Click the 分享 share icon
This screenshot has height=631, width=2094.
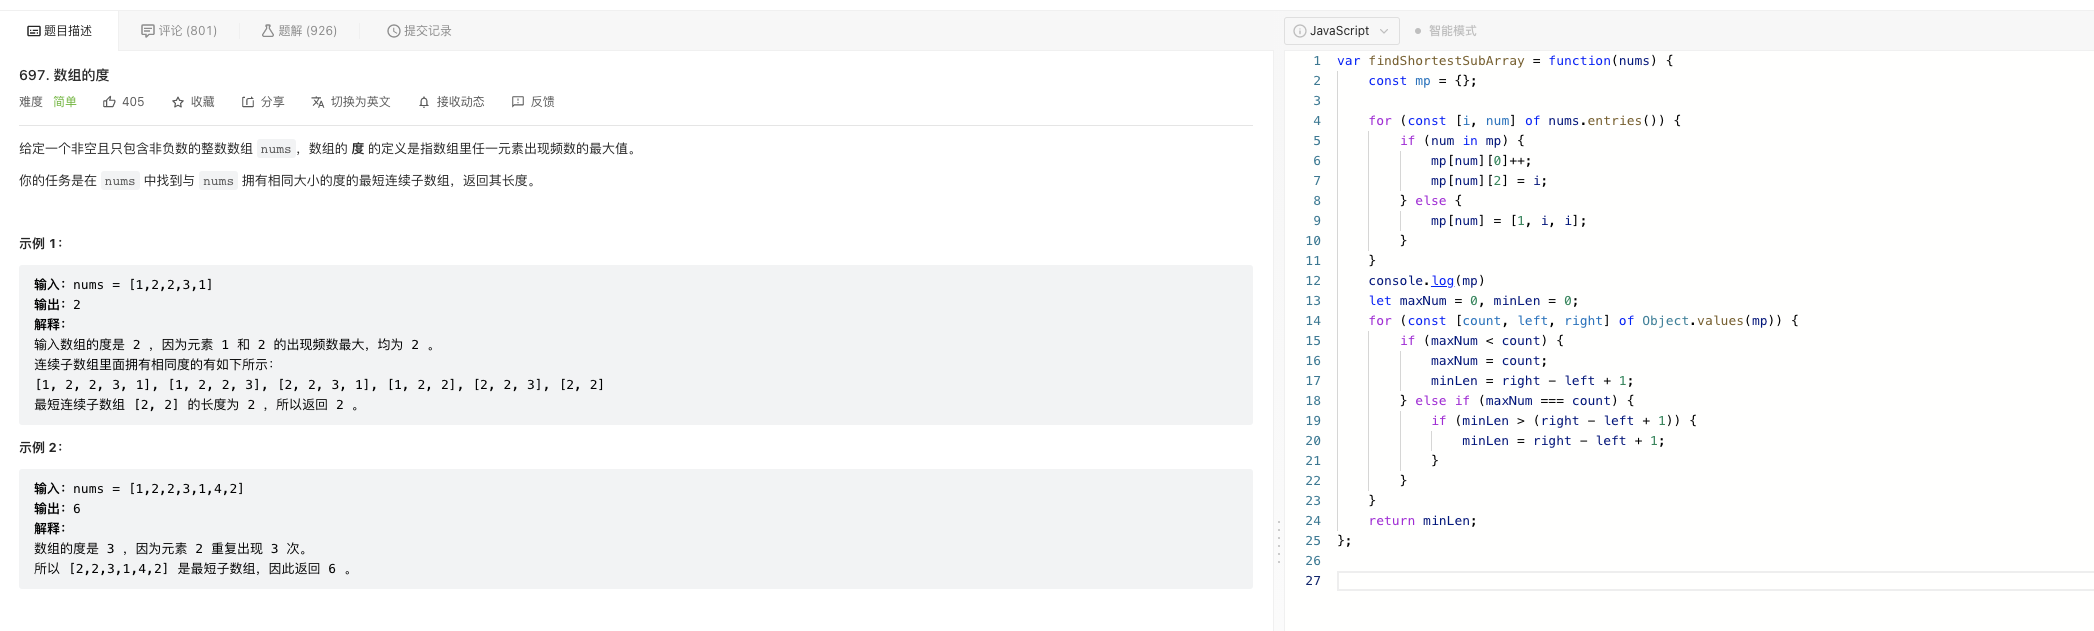click(248, 102)
